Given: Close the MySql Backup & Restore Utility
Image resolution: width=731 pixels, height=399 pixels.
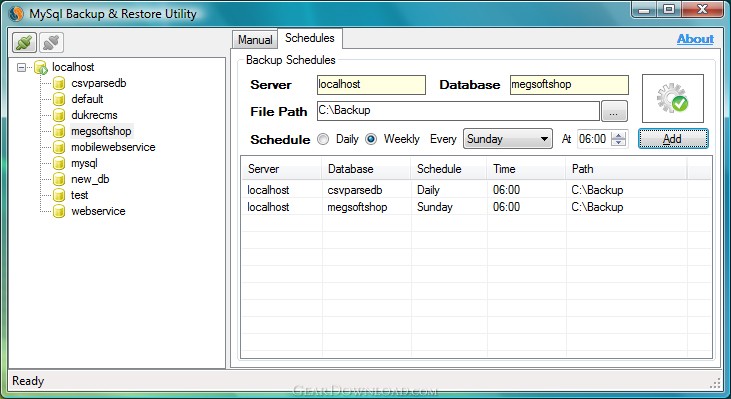Looking at the screenshot, I should (x=703, y=9).
